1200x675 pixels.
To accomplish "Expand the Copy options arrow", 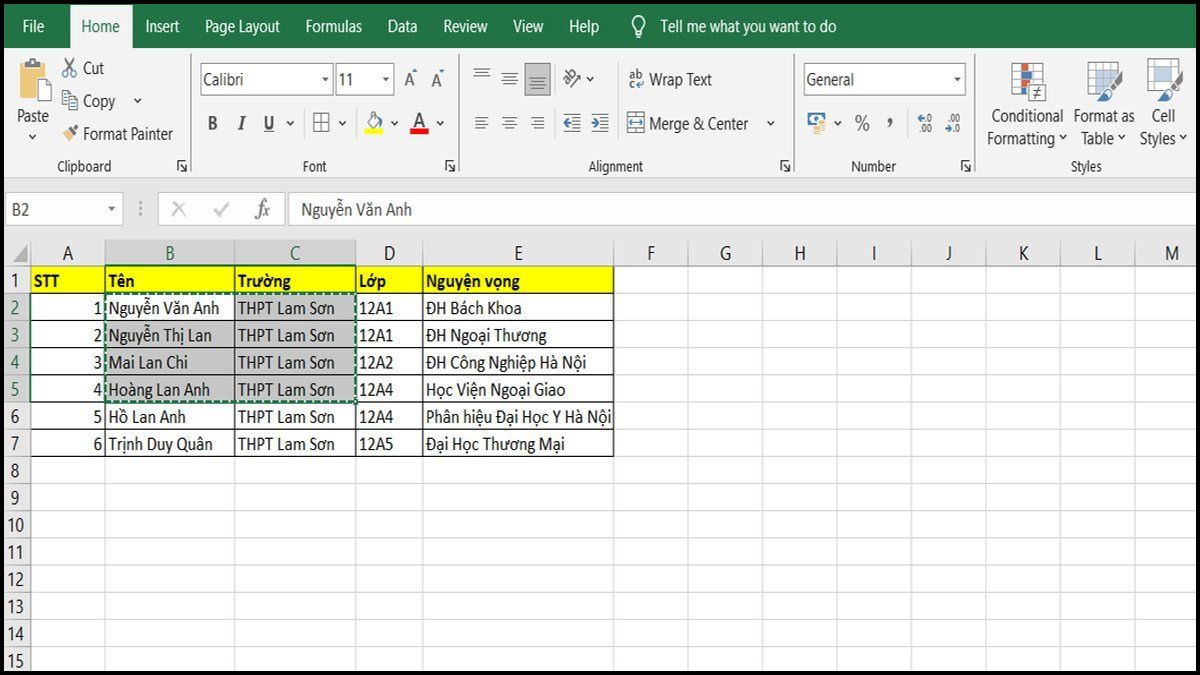I will 137,101.
